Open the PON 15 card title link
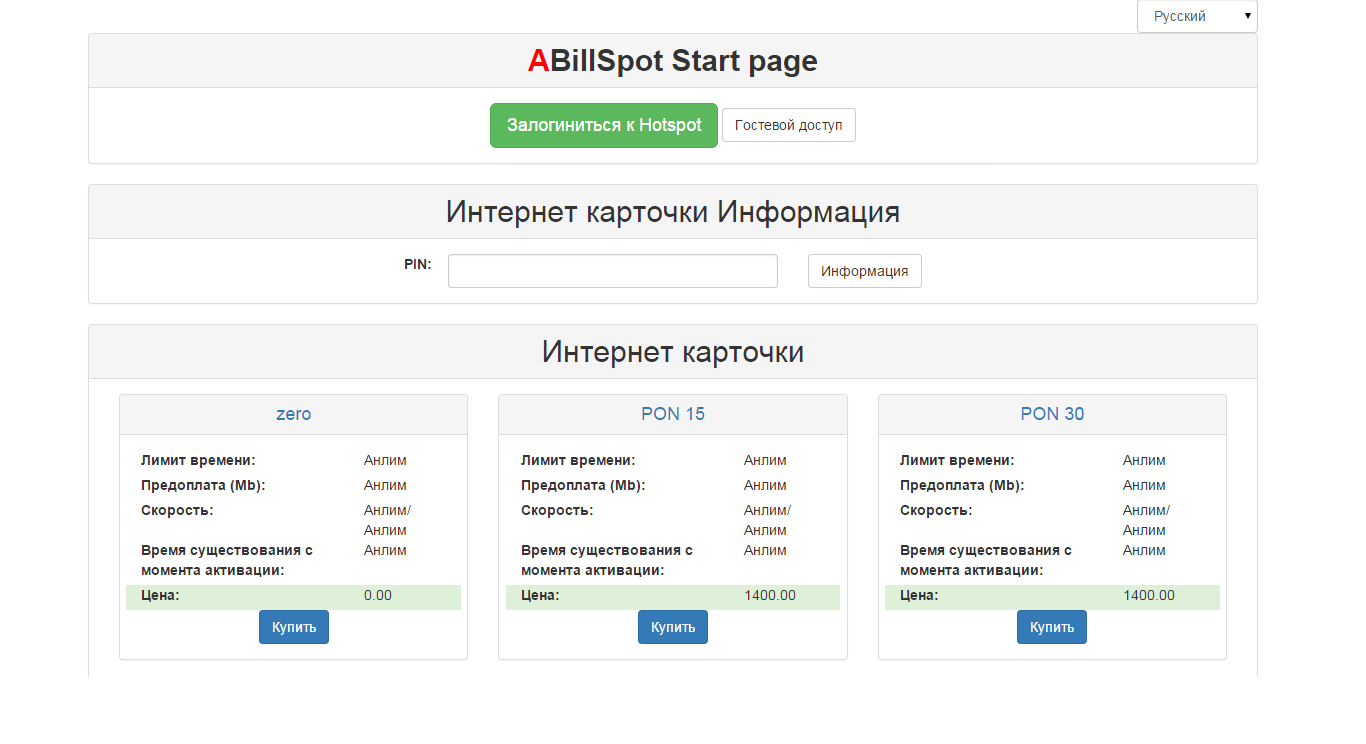This screenshot has height=744, width=1366. point(673,414)
